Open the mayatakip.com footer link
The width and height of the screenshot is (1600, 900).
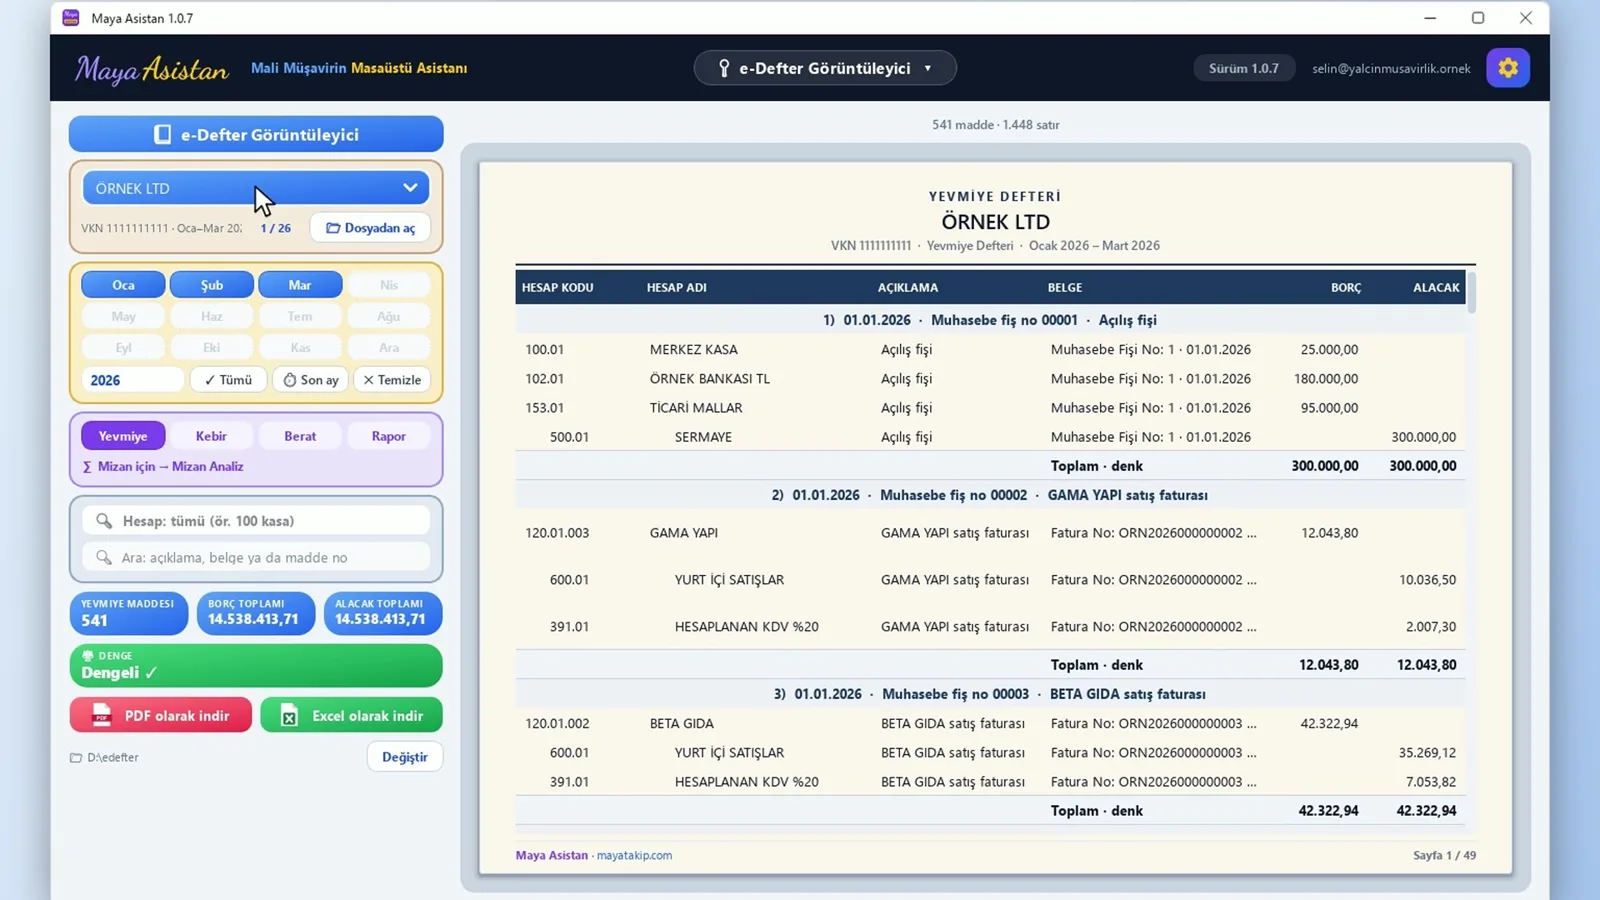click(x=634, y=855)
